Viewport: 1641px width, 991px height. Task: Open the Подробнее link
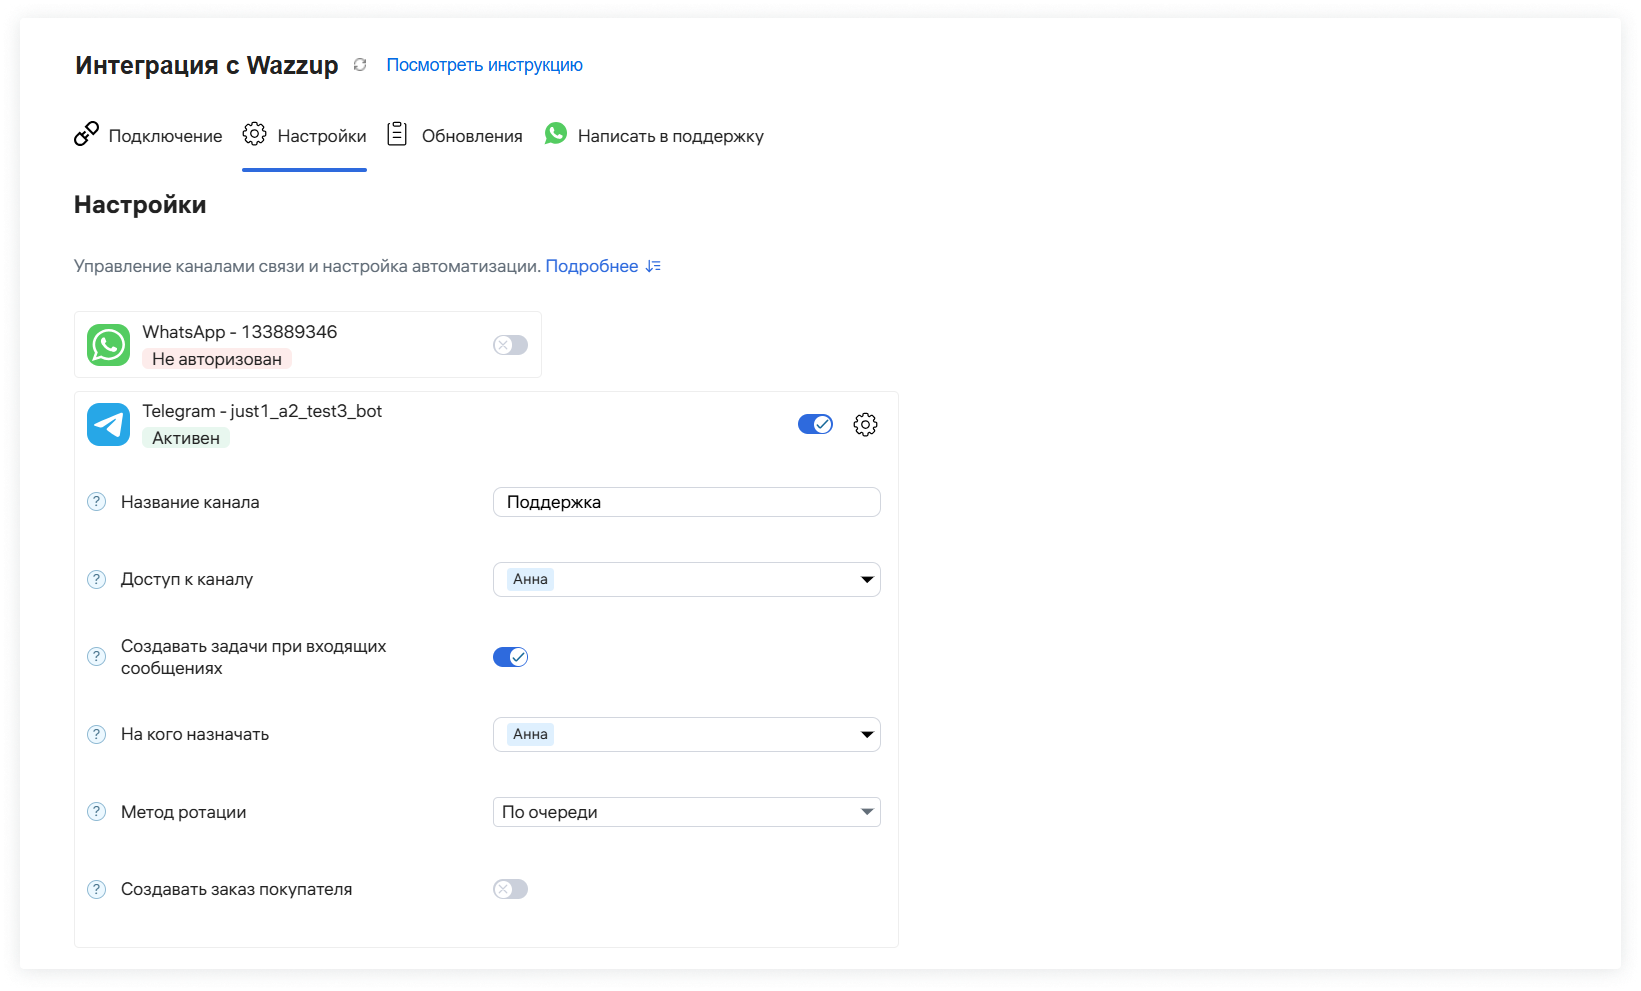tap(591, 266)
